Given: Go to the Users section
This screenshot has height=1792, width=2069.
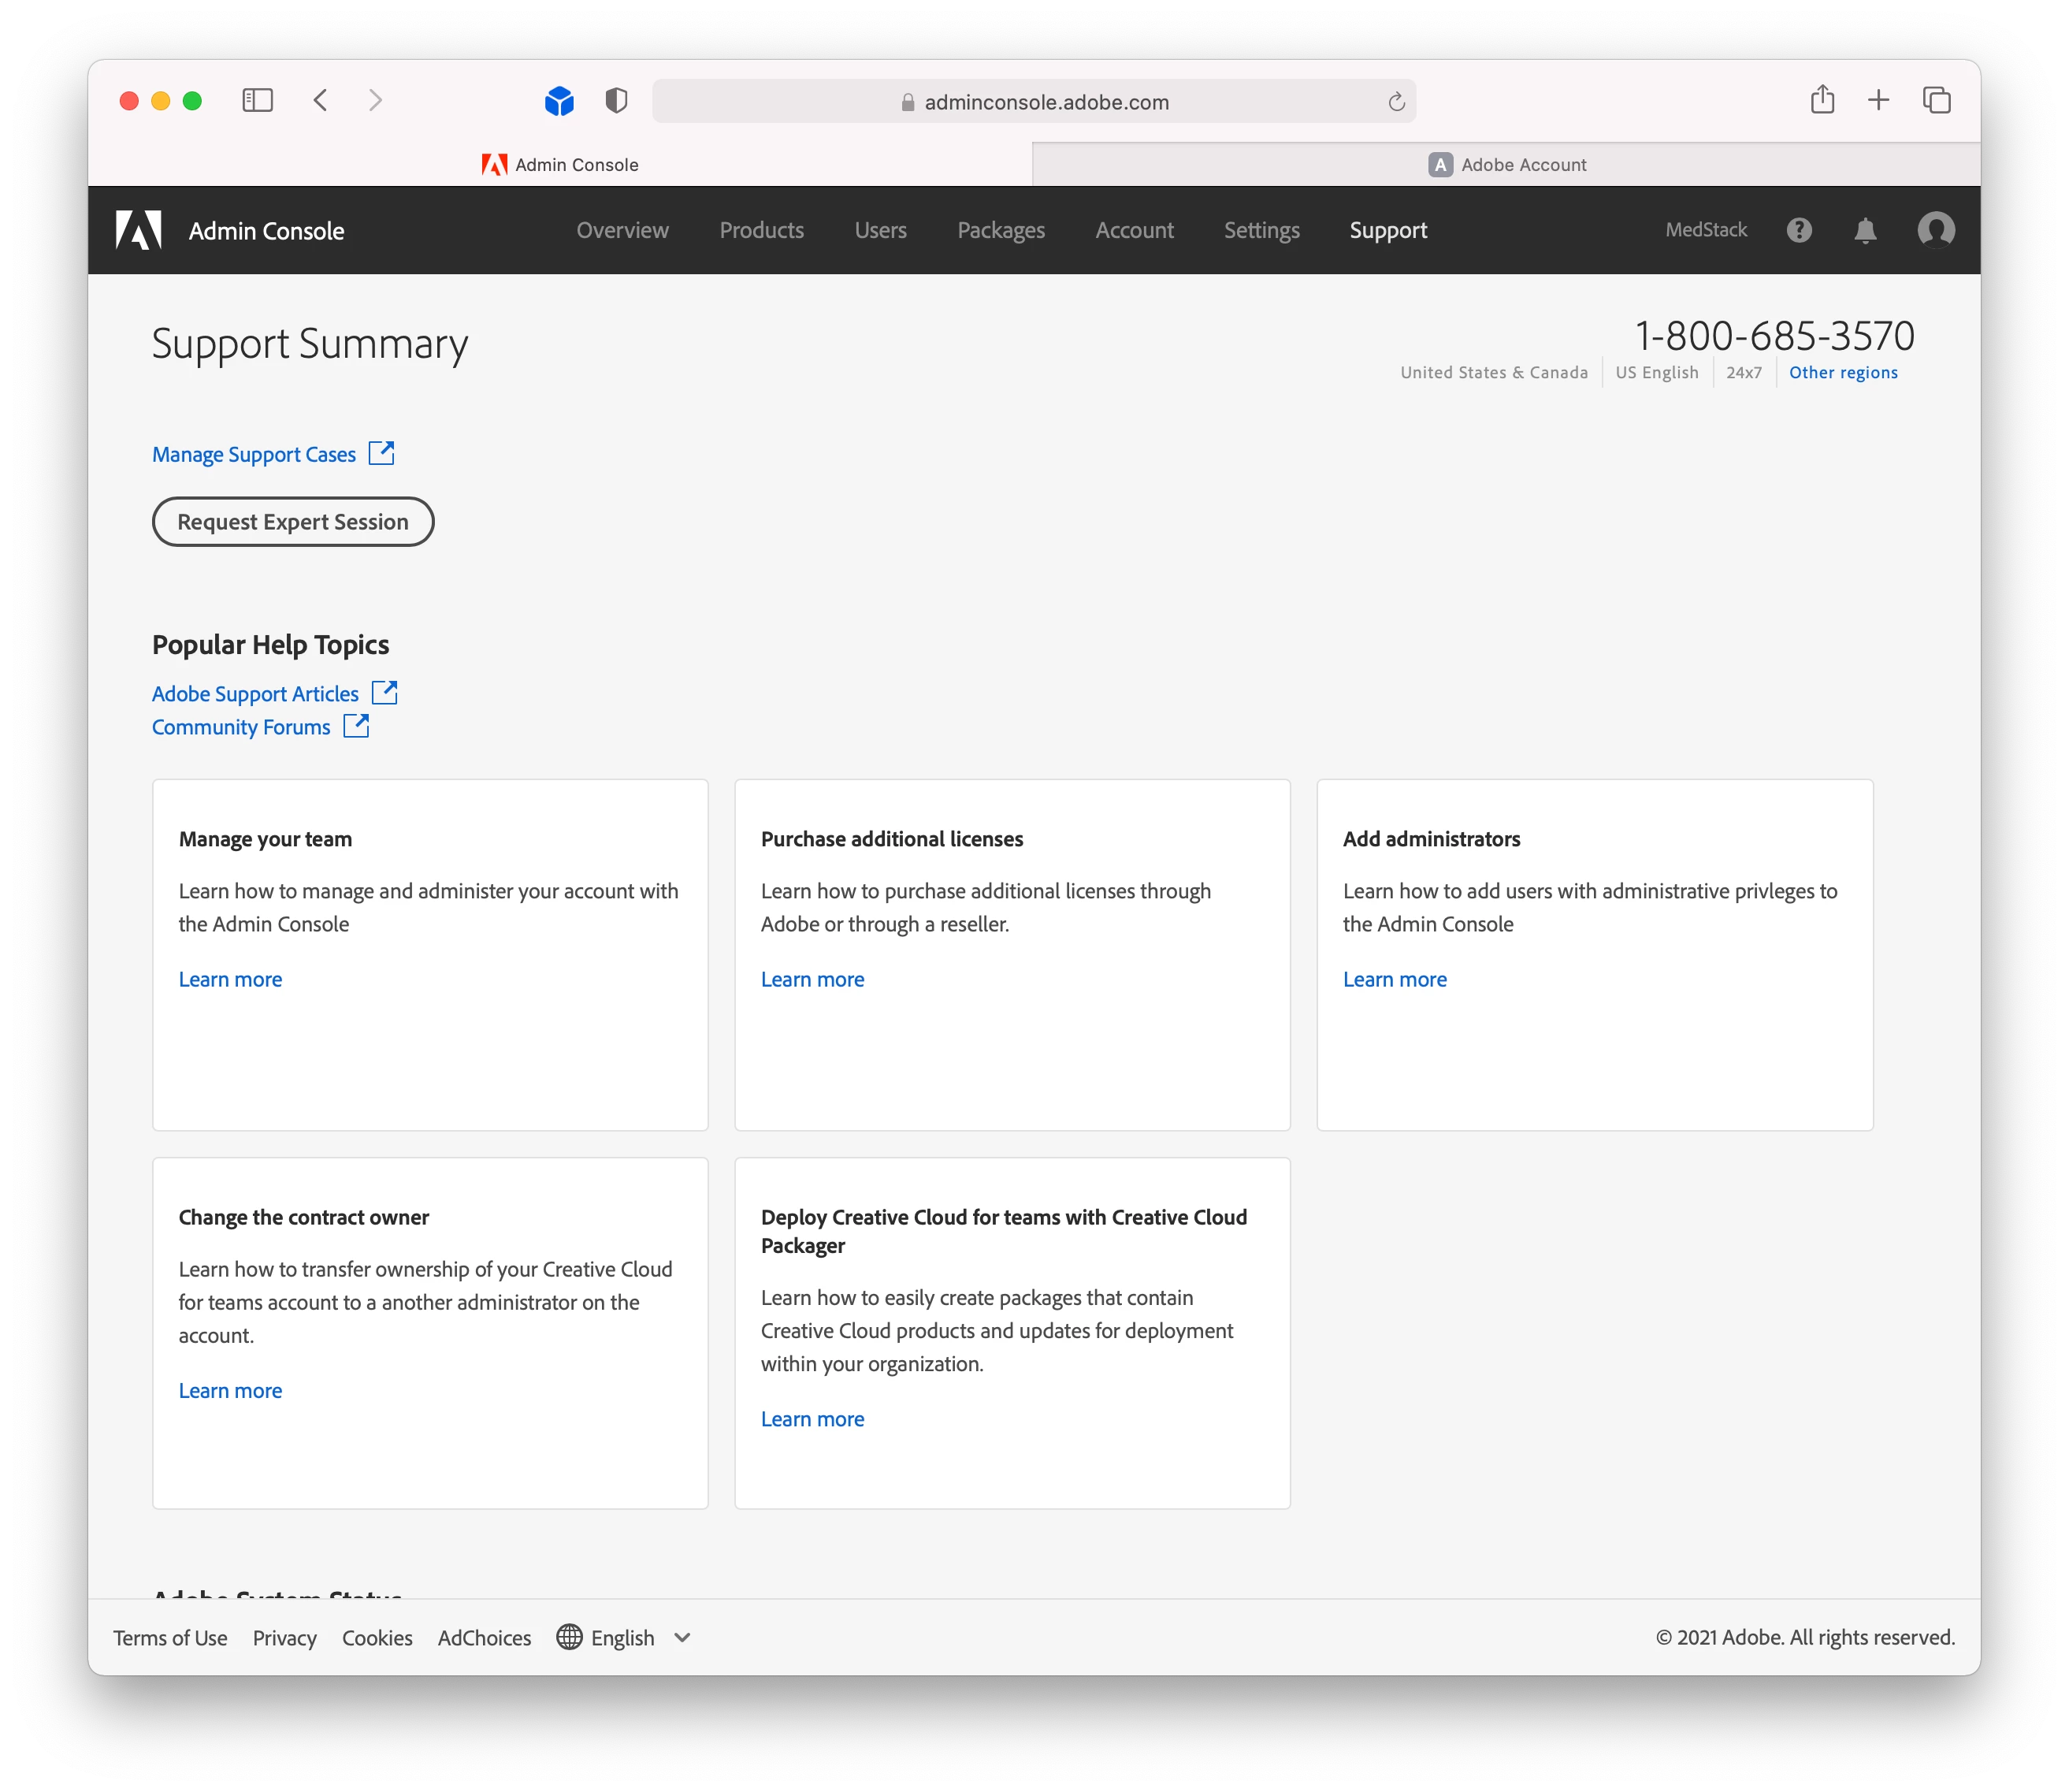Looking at the screenshot, I should pos(880,230).
